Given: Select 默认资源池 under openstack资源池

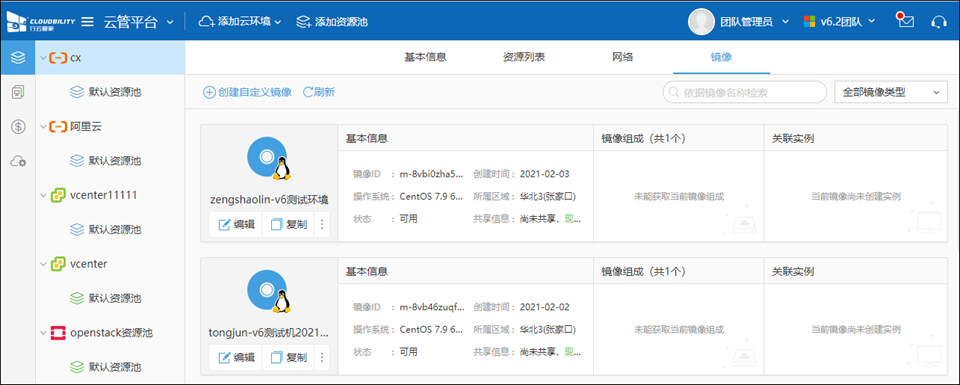Looking at the screenshot, I should [114, 367].
